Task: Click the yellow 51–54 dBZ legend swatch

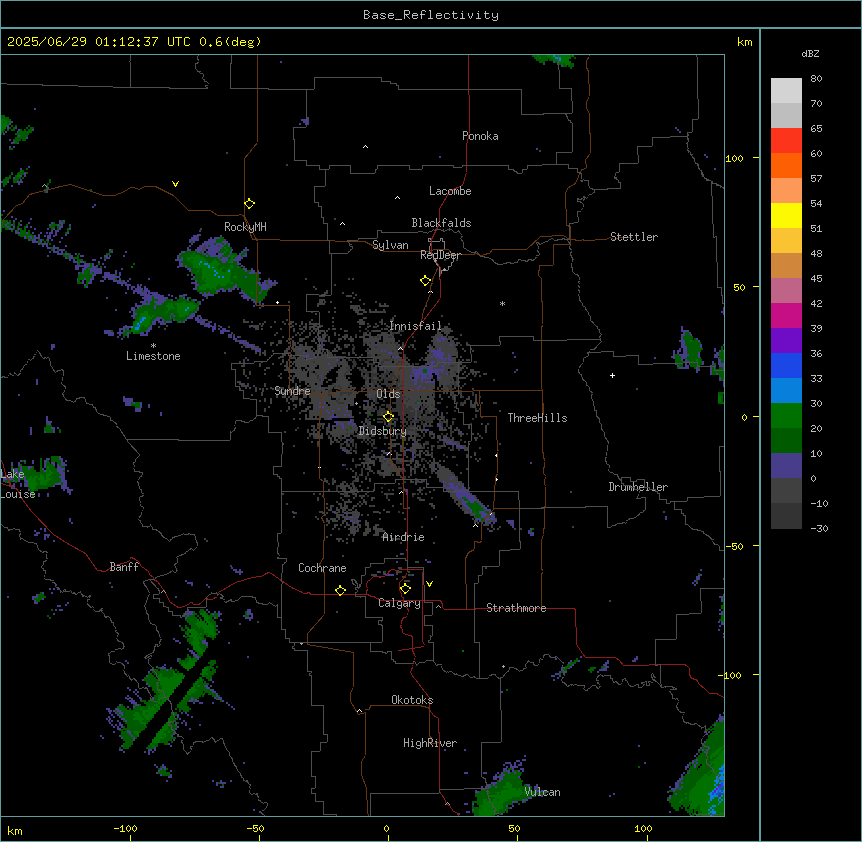Action: click(x=786, y=216)
